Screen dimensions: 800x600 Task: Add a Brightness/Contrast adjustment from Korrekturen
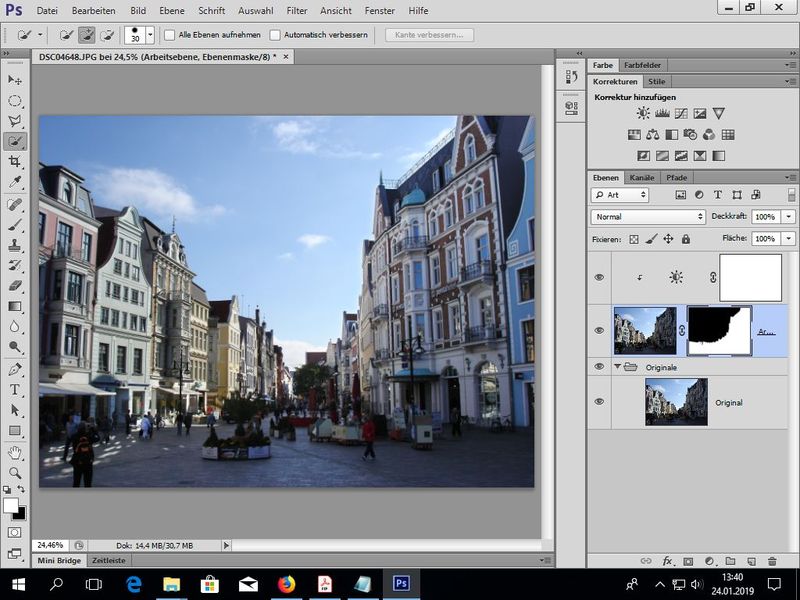point(643,114)
